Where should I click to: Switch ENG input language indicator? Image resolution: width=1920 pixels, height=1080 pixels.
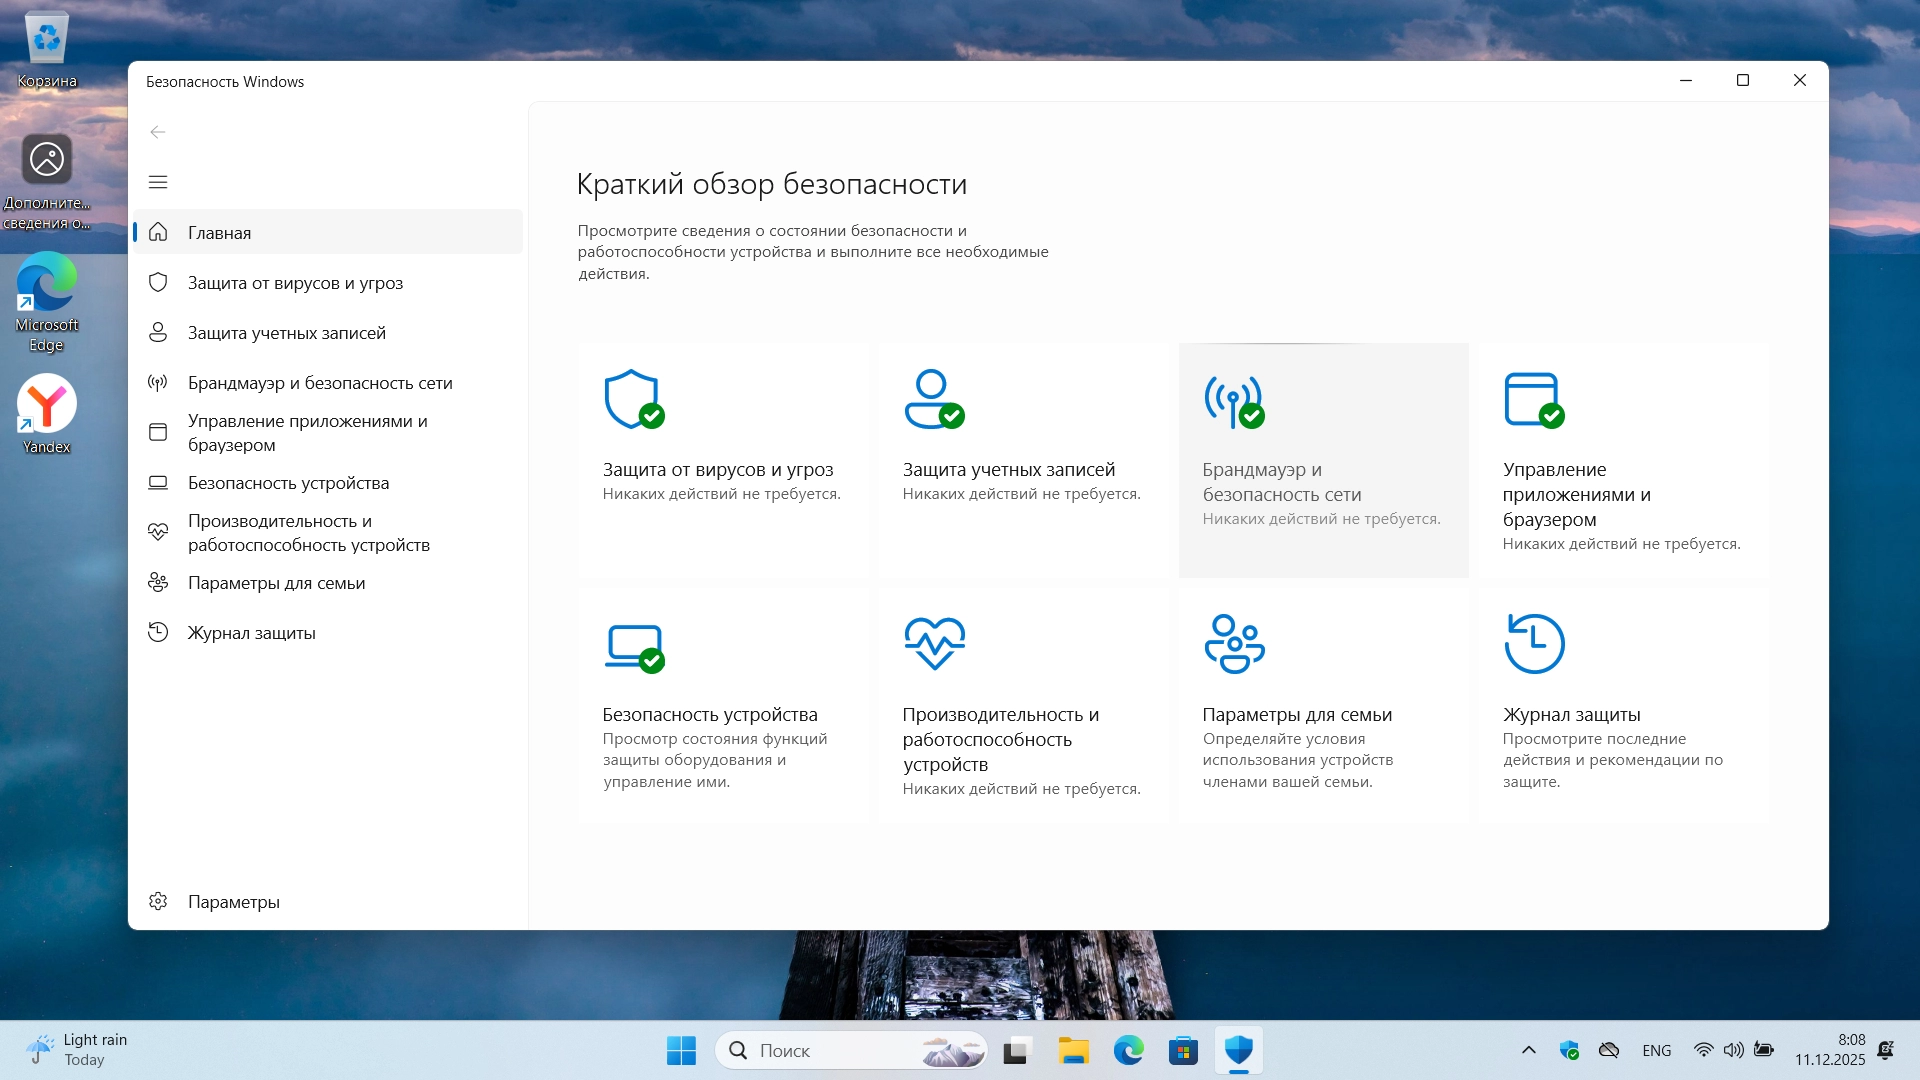[1656, 1051]
